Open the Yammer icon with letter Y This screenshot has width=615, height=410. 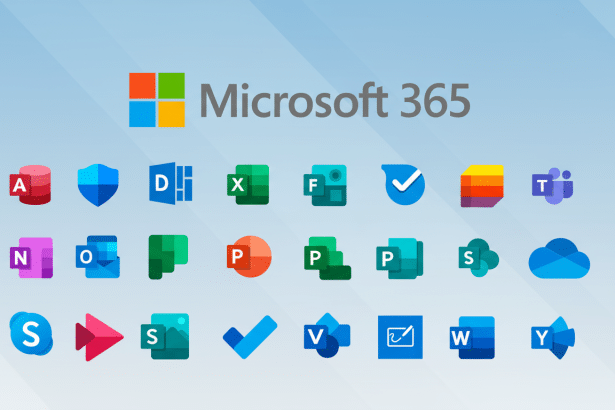(x=553, y=338)
